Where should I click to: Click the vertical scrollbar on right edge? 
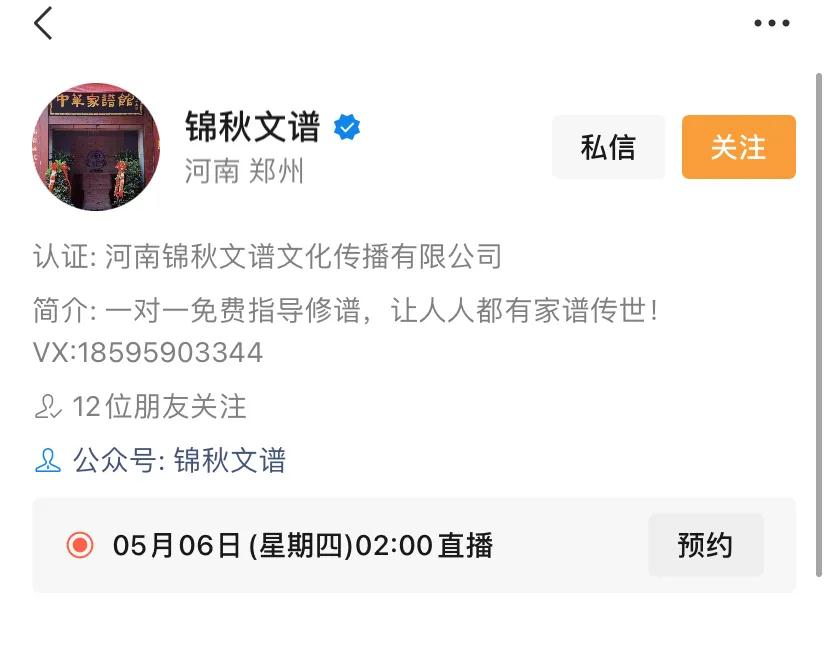coord(818,325)
